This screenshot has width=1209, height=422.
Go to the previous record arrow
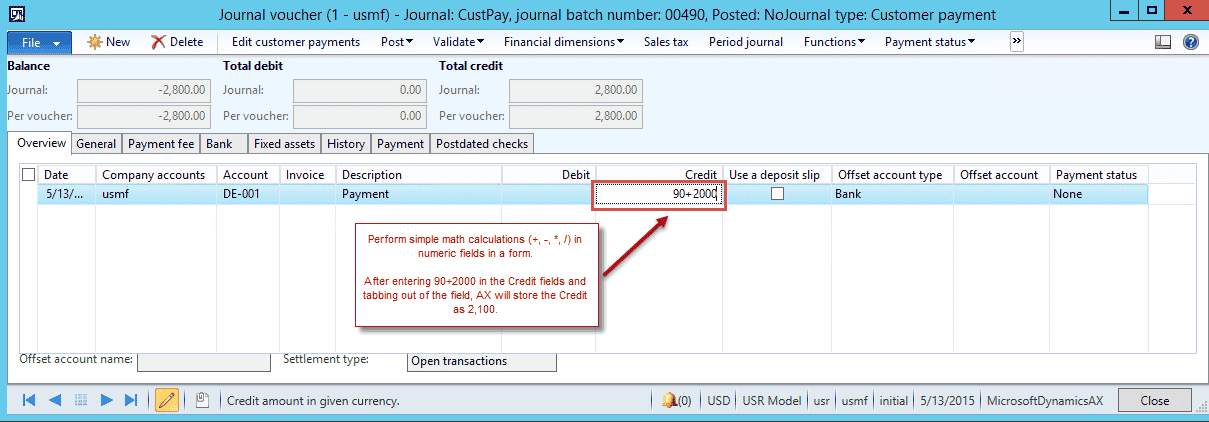(x=54, y=400)
